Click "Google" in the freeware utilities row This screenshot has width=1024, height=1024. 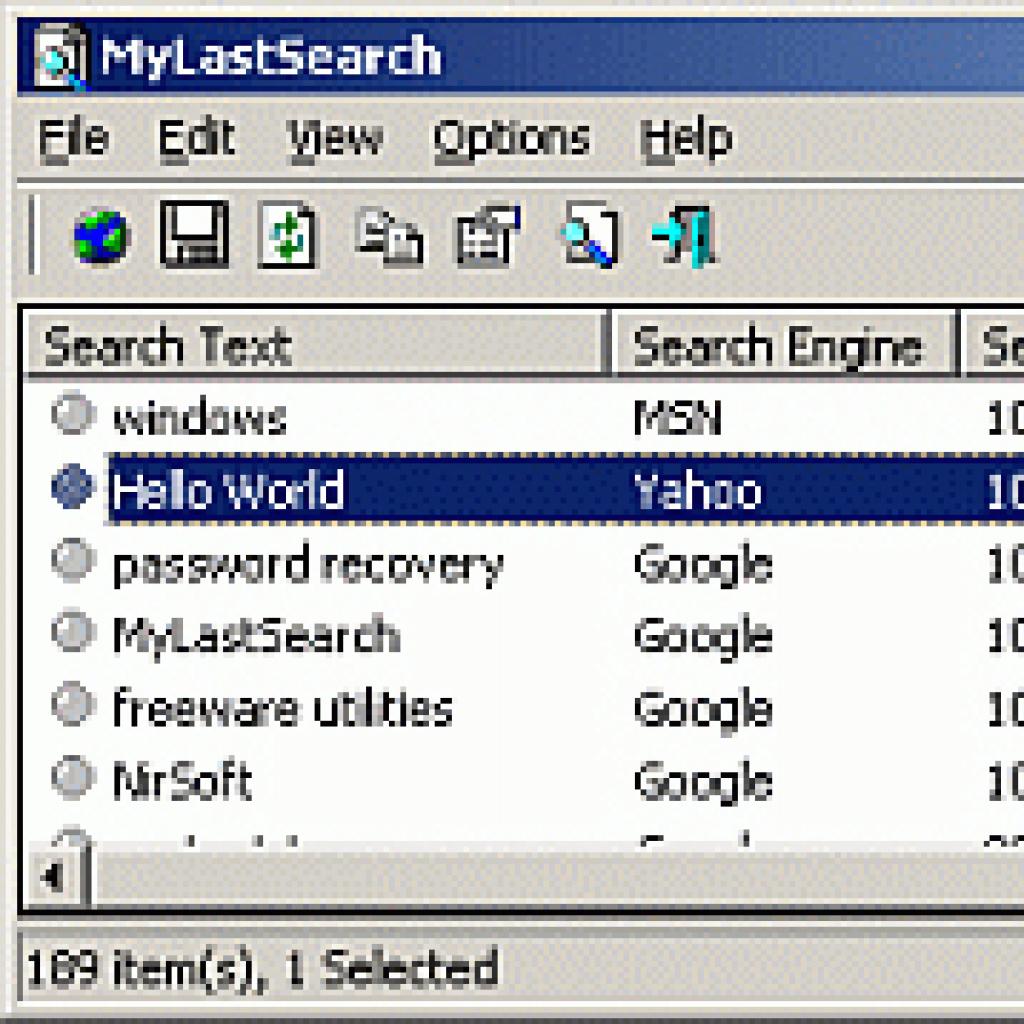pyautogui.click(x=703, y=710)
